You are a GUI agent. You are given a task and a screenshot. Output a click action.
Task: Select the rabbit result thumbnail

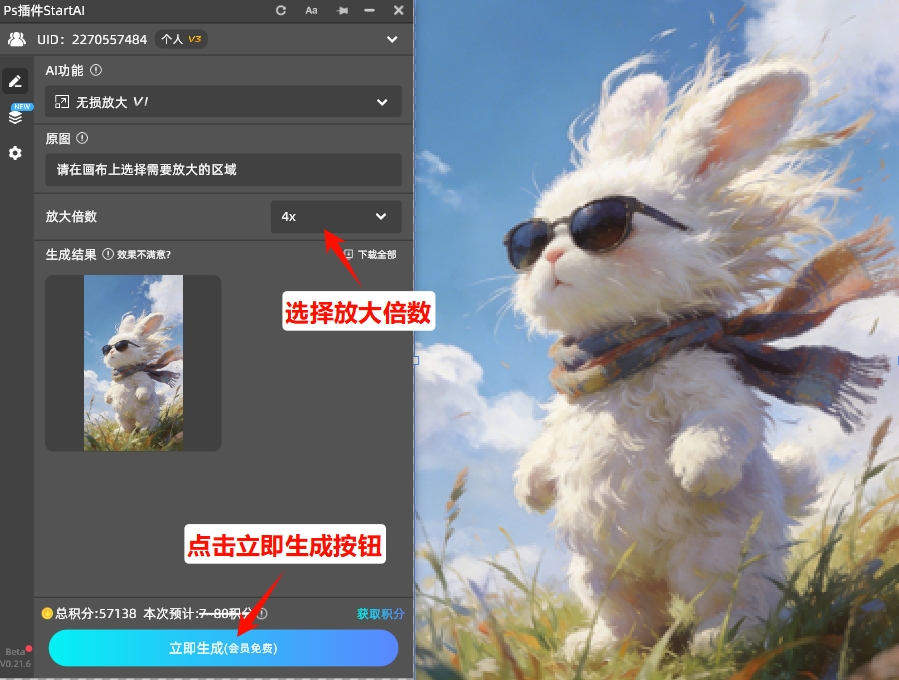pos(132,362)
